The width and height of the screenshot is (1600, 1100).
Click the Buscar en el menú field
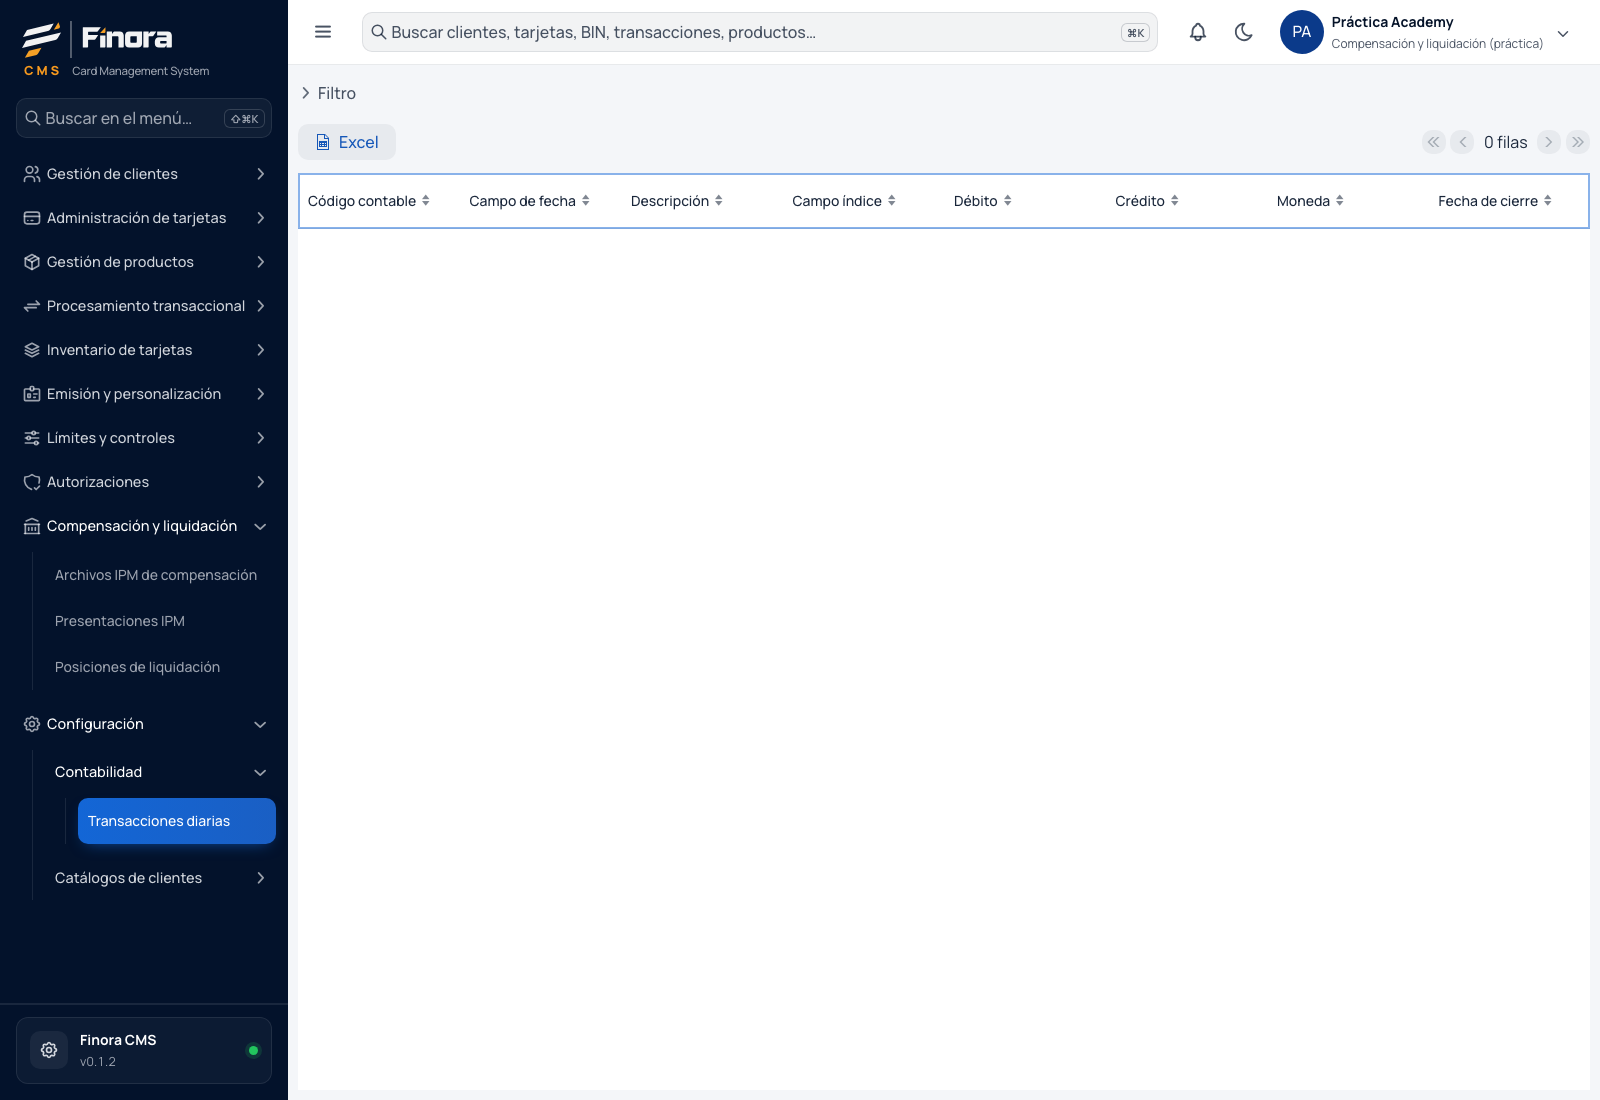coord(144,118)
